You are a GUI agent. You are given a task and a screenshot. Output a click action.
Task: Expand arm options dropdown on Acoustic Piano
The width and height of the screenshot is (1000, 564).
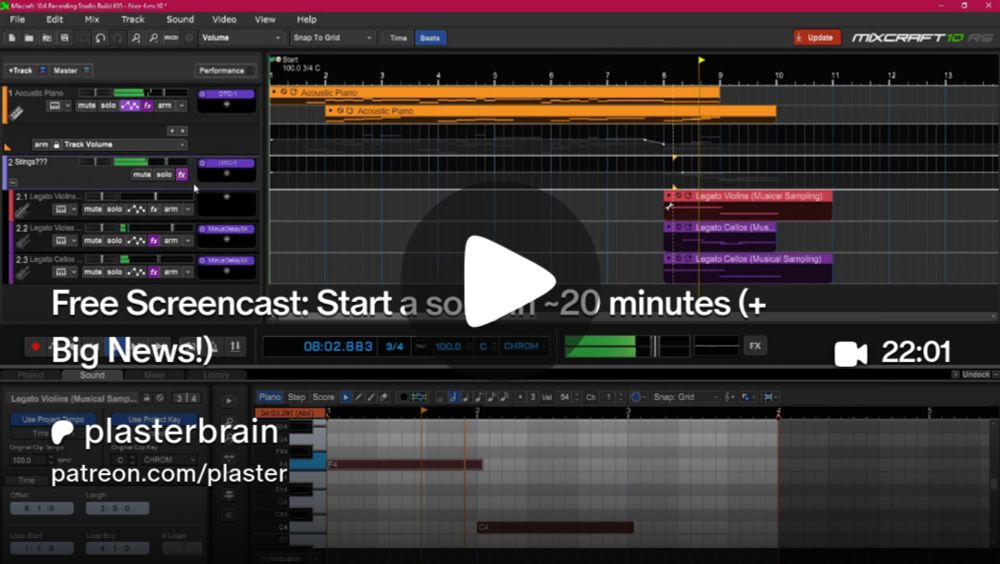point(182,105)
